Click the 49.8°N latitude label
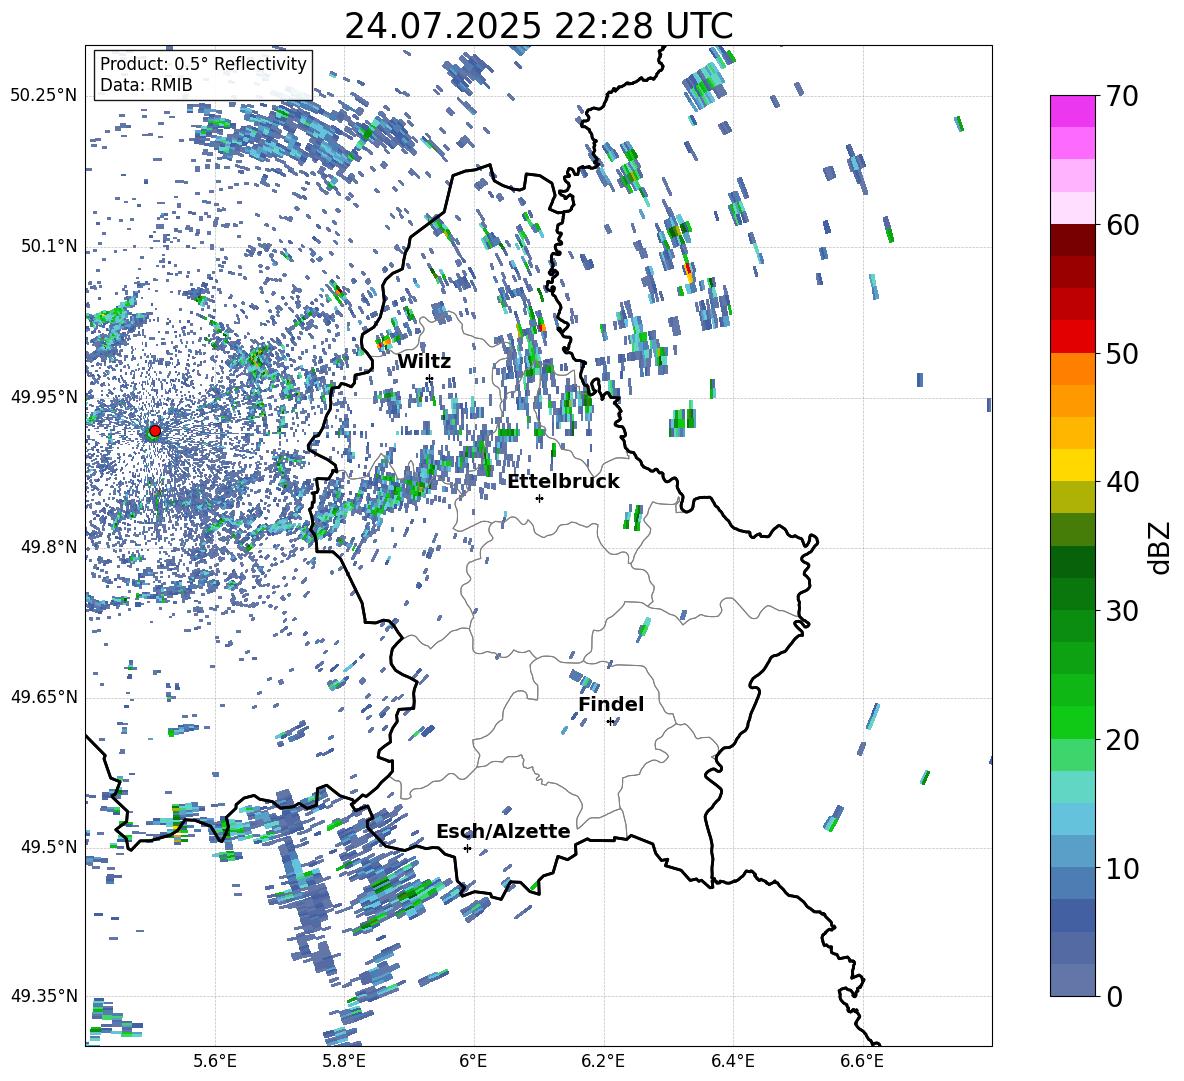1184x1081 pixels. pos(50,547)
